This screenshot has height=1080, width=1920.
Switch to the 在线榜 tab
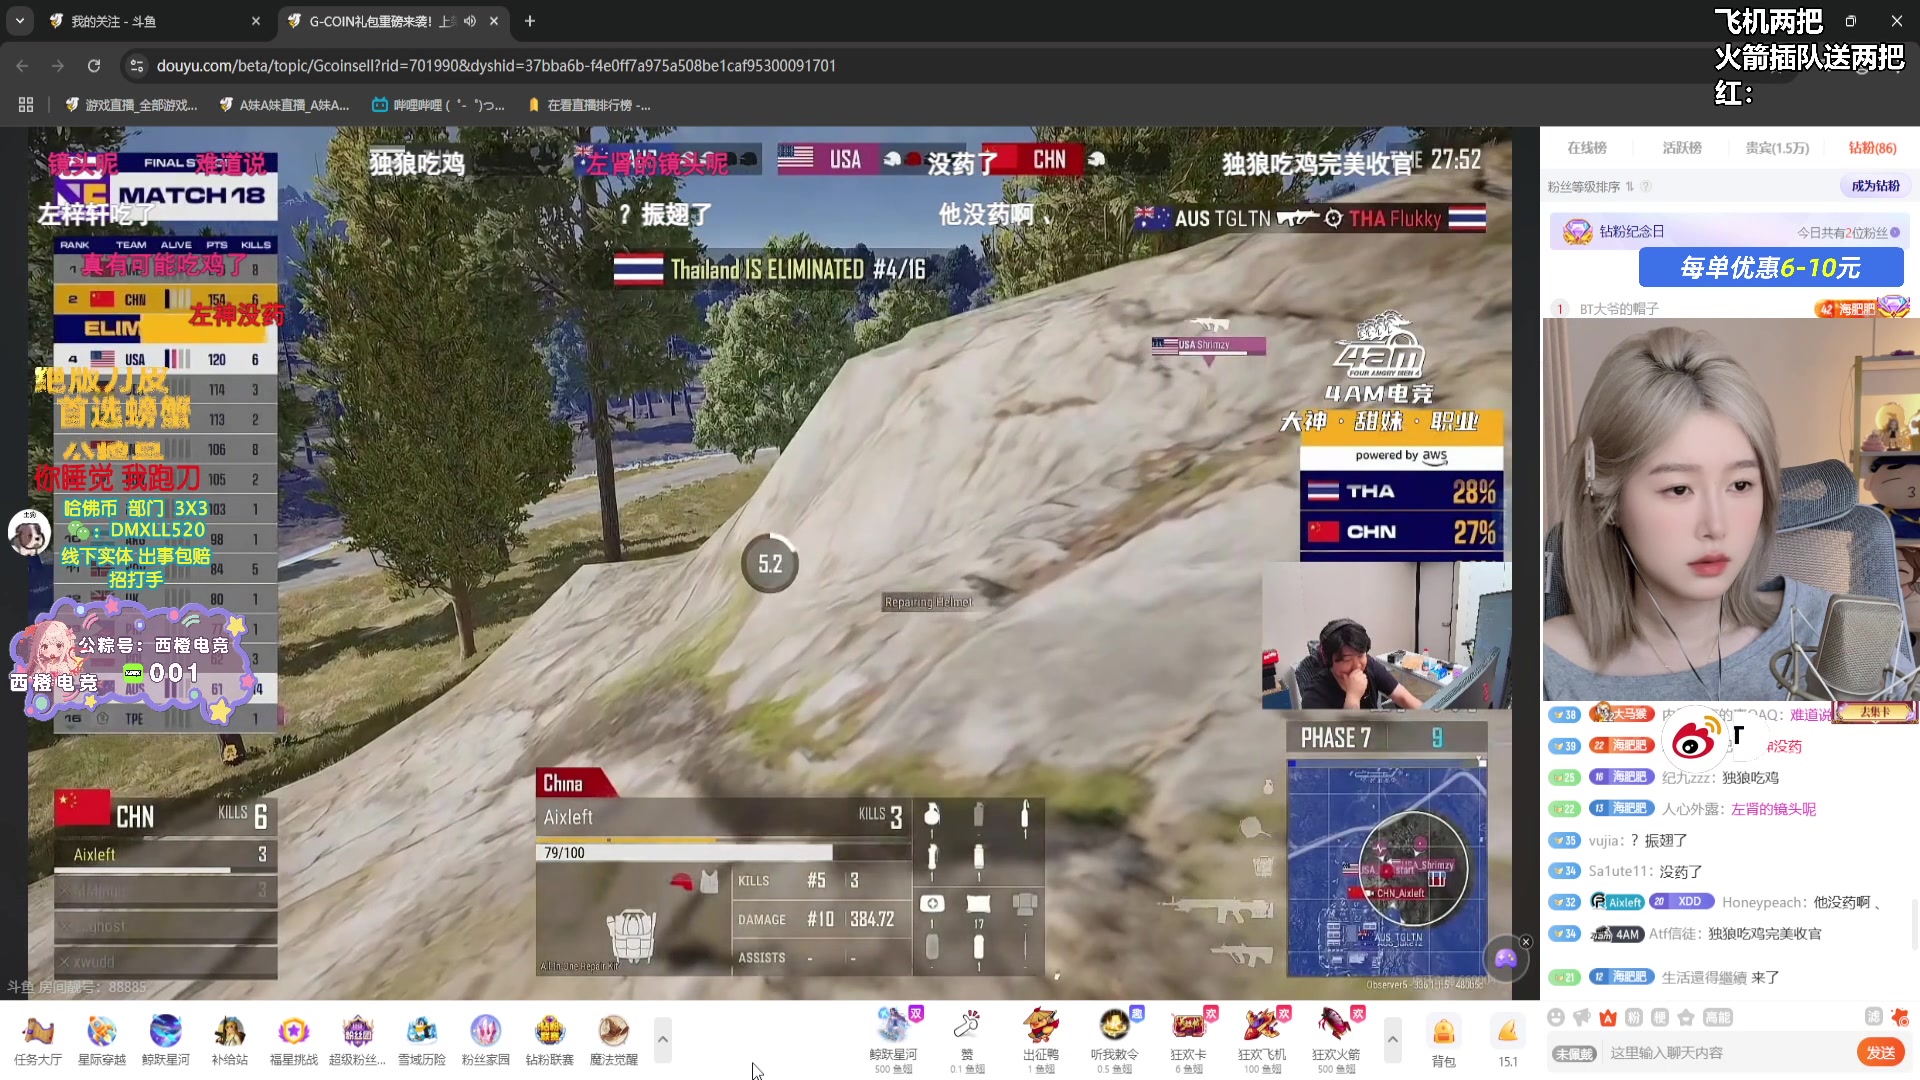click(1586, 148)
